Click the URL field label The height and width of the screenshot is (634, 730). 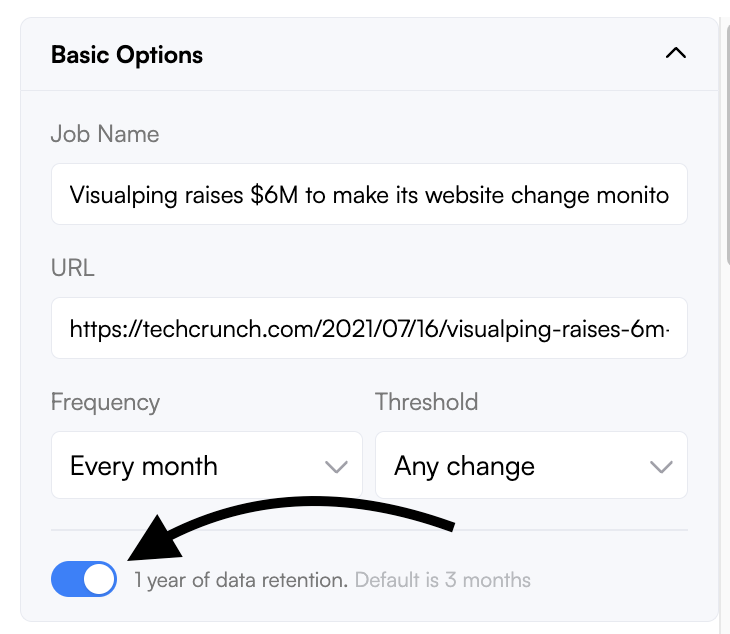pos(73,268)
